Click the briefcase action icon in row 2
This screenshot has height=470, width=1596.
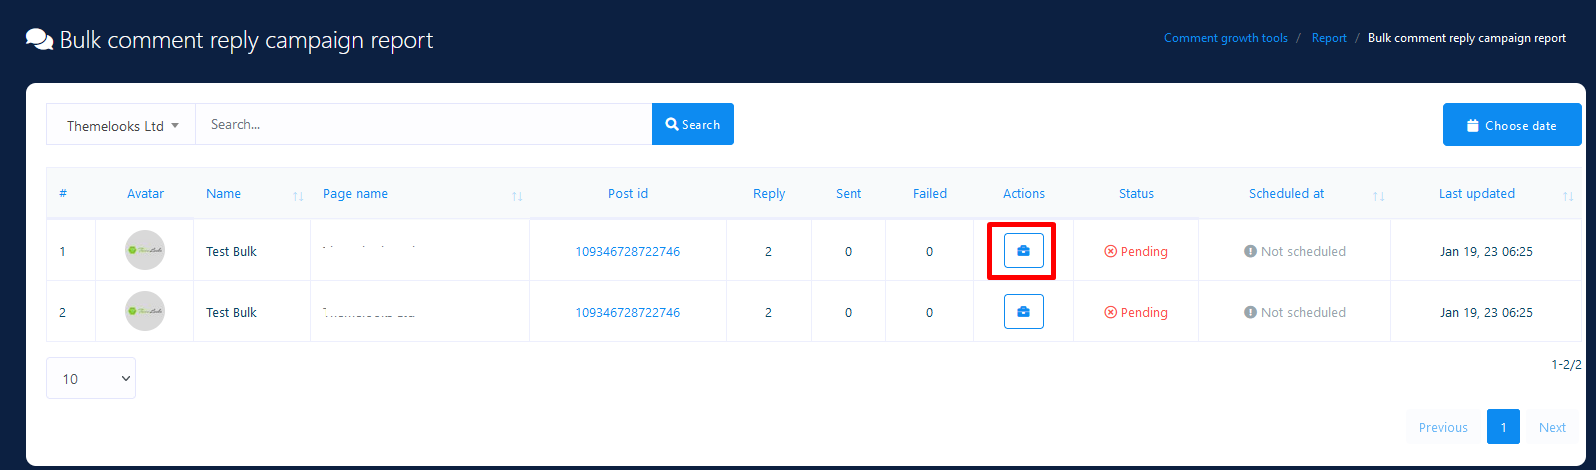click(1023, 312)
